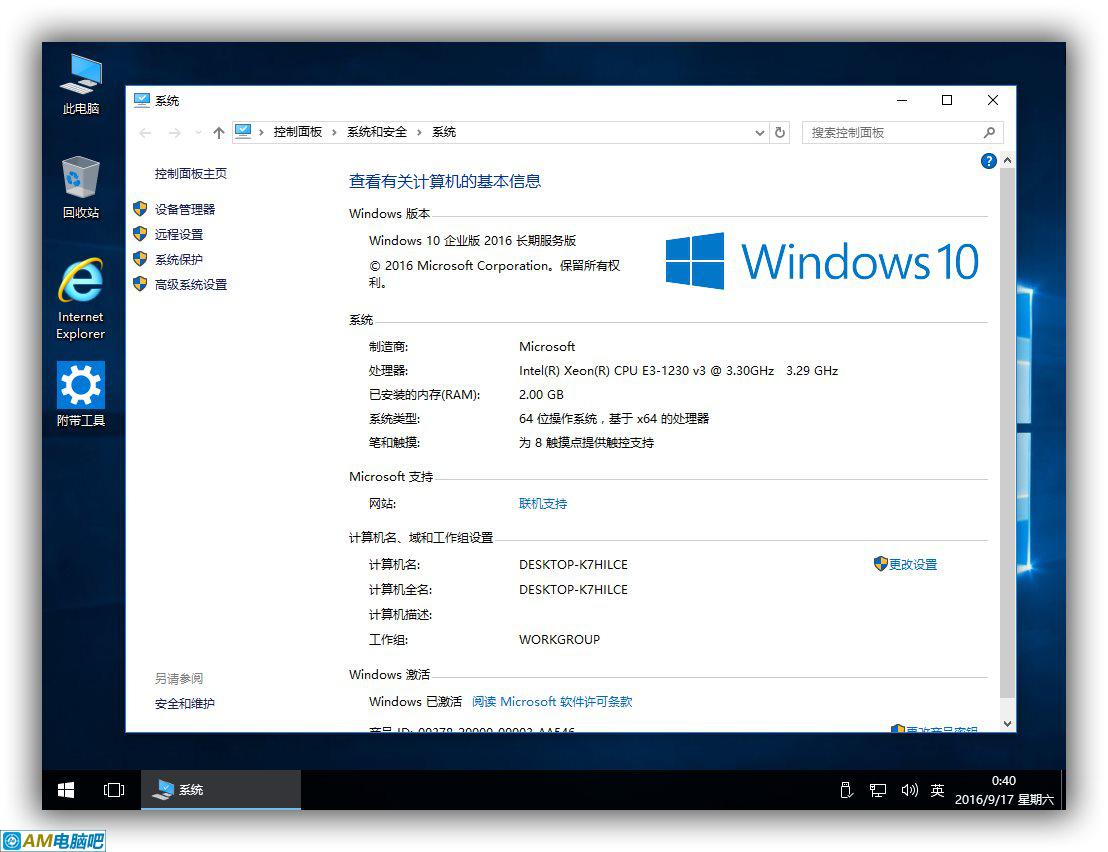This screenshot has width=1108, height=852.
Task: Open the clock showing 0:40
Action: pyautogui.click(x=1004, y=790)
